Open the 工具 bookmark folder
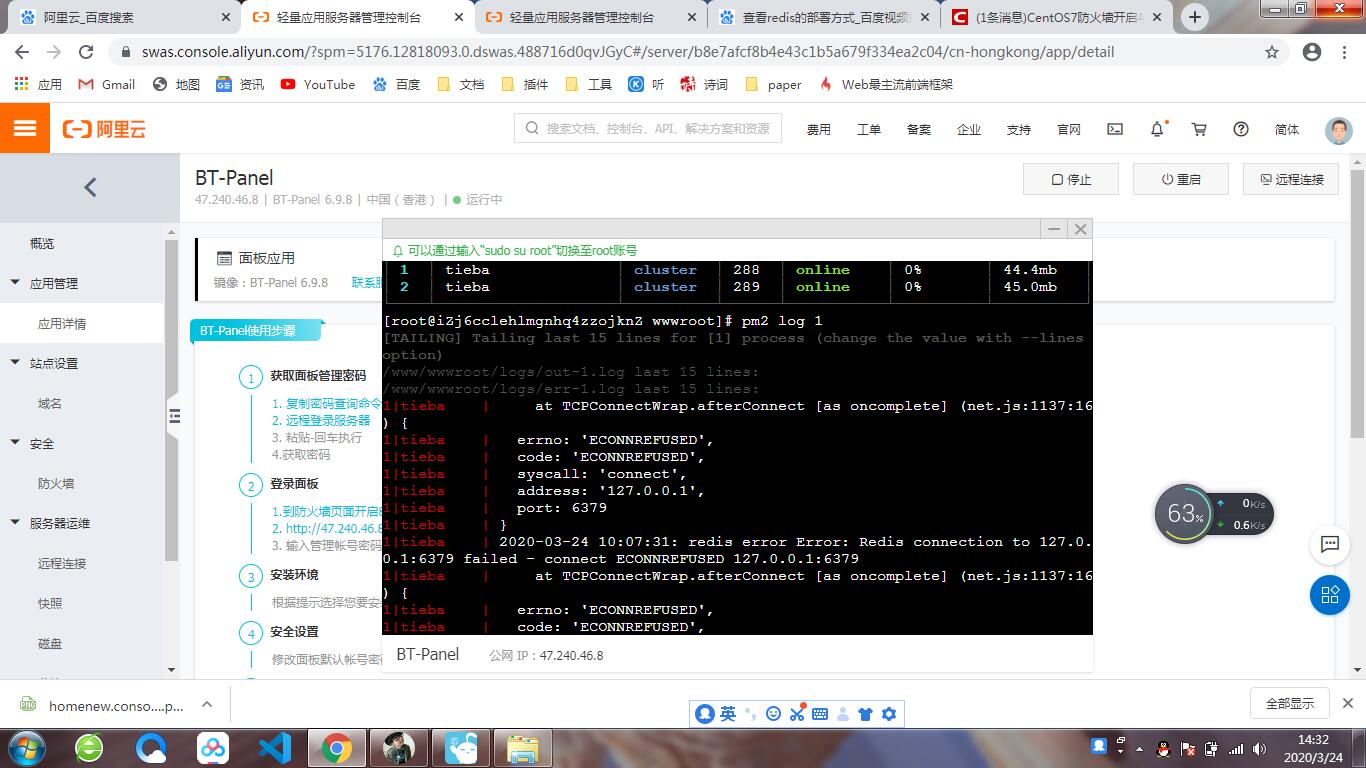This screenshot has height=768, width=1366. tap(589, 84)
